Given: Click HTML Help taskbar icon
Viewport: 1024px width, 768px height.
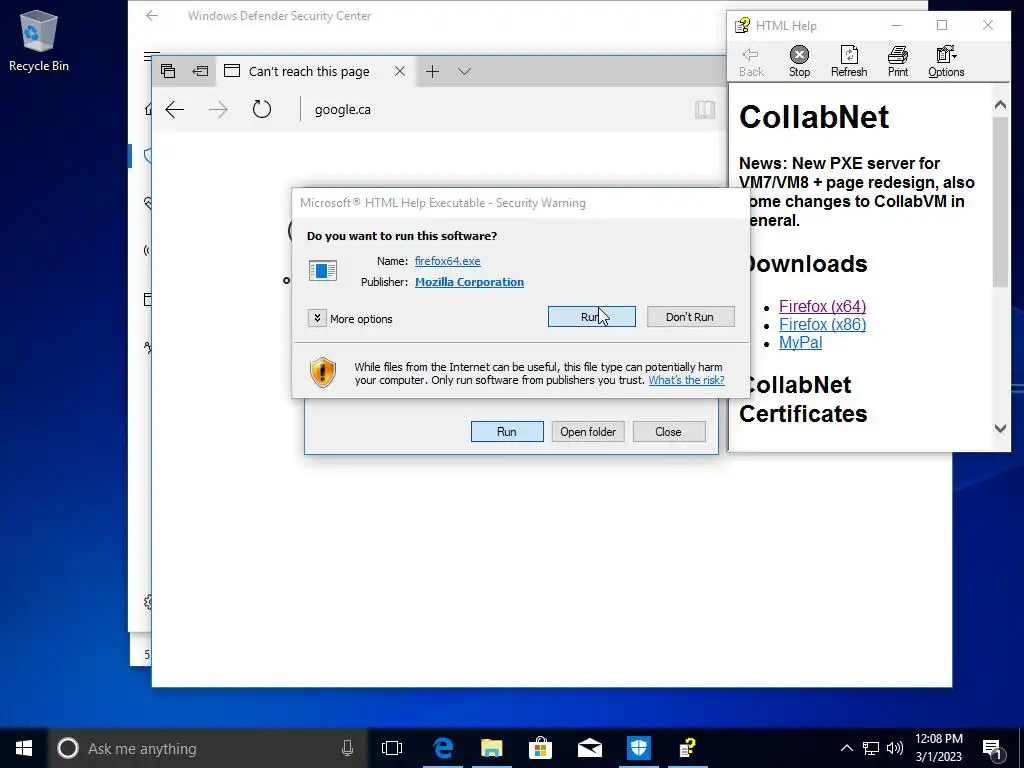Looking at the screenshot, I should 688,748.
